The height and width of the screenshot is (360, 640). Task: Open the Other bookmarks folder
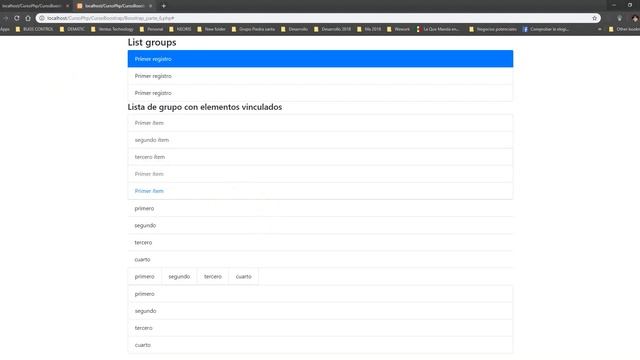[624, 29]
